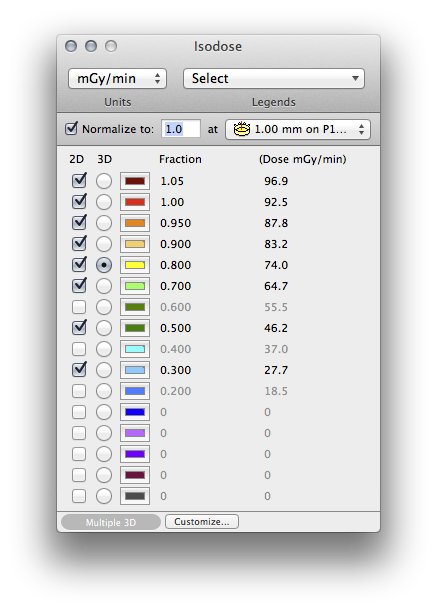Screen dimensions: 437x611
Task: Select 3D radio button for 0.300 fraction
Action: [x=104, y=370]
